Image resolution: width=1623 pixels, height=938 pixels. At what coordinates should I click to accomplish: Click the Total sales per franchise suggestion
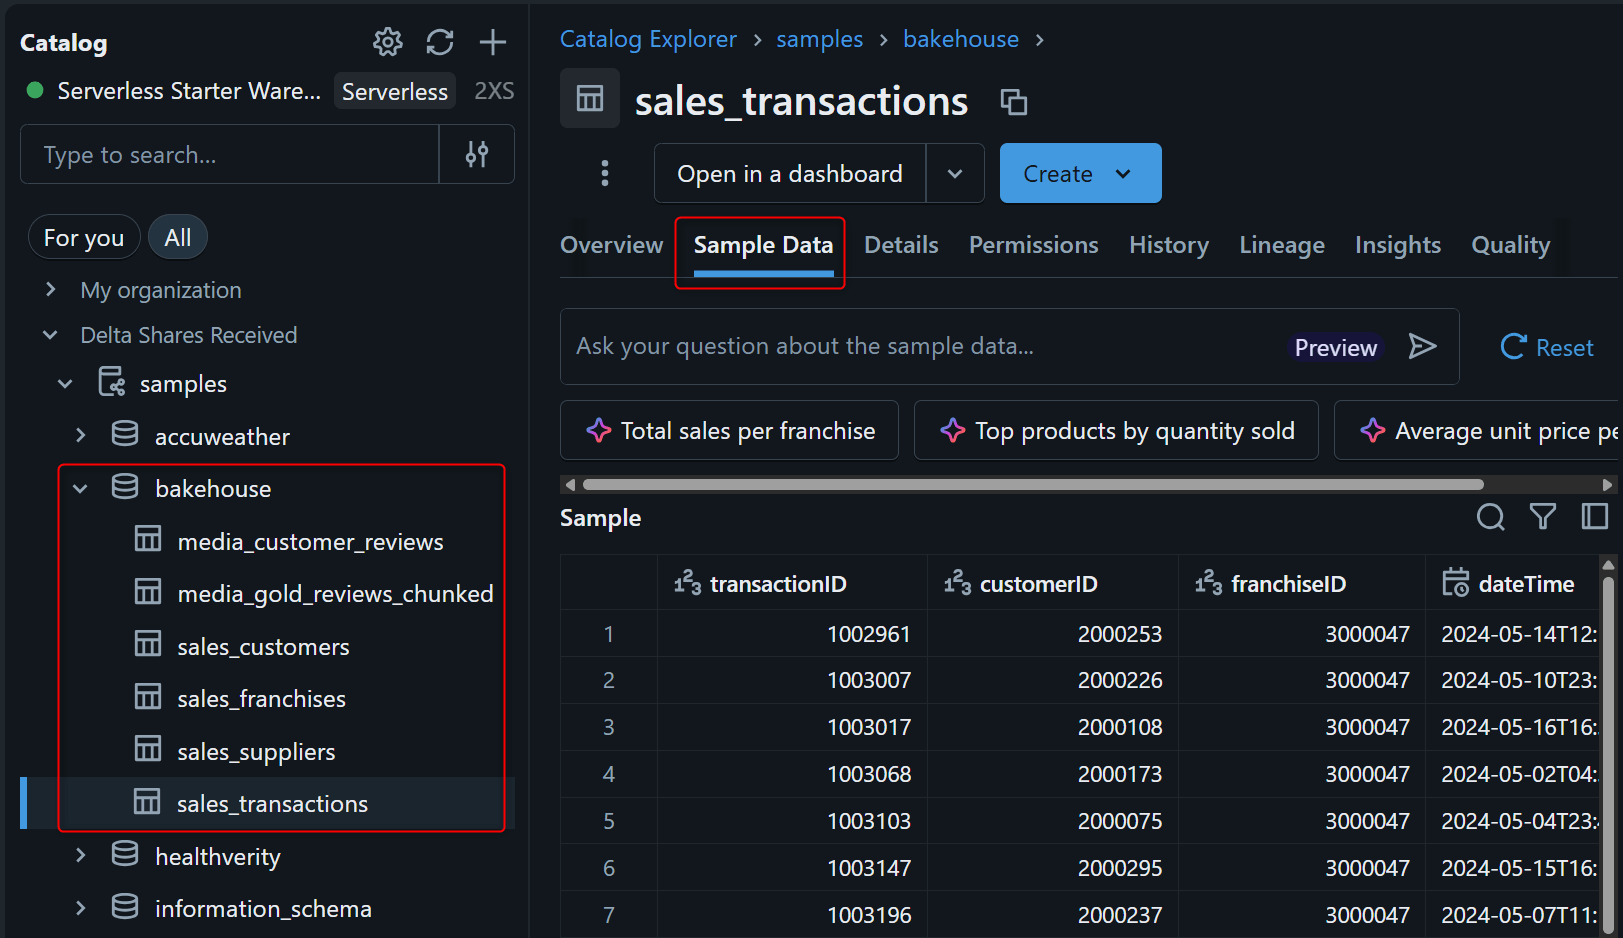pos(729,431)
